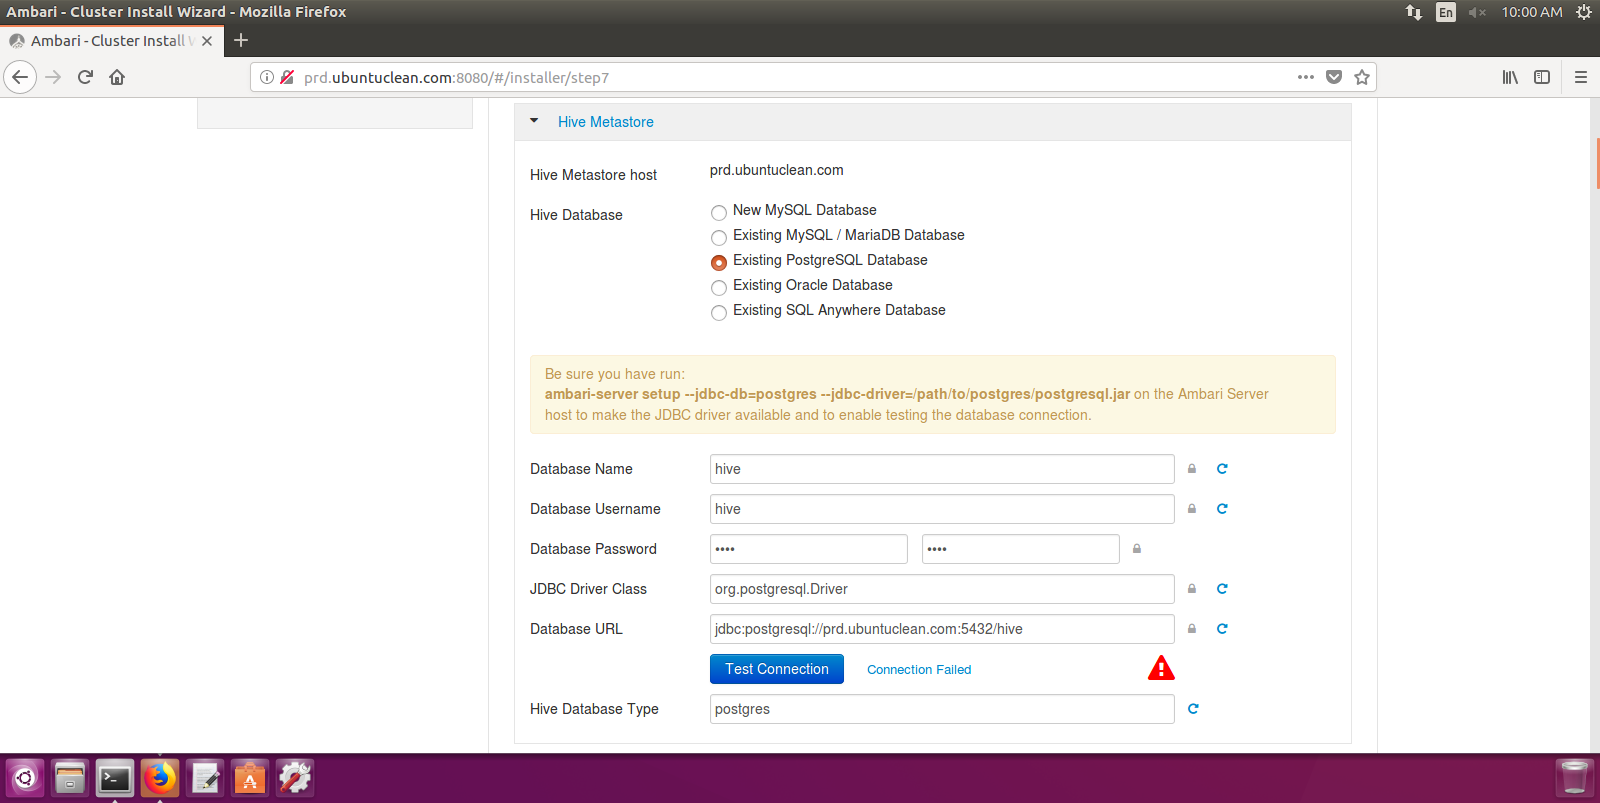The image size is (1600, 803).
Task: Reset Database Username with its undo icon
Action: (x=1222, y=509)
